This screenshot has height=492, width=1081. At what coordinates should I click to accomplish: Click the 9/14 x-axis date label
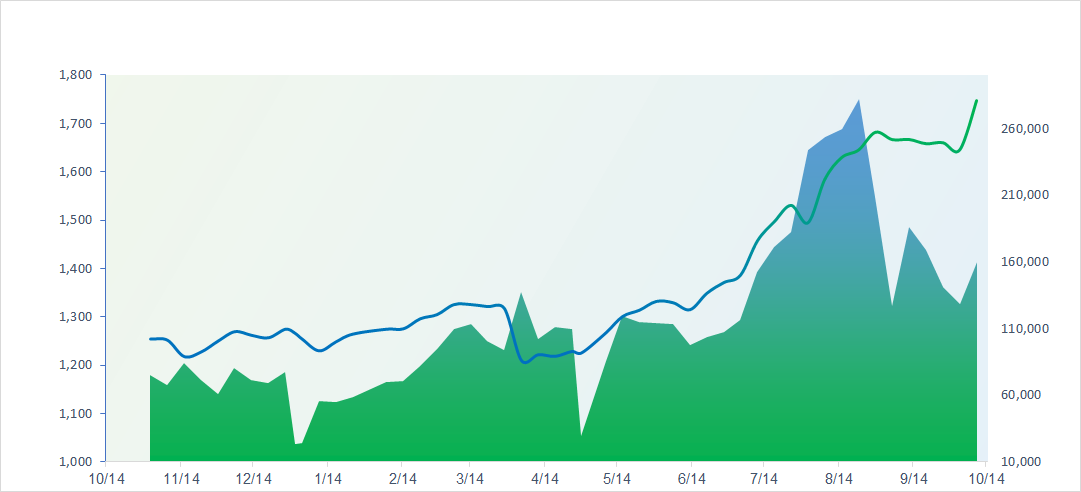tap(913, 479)
